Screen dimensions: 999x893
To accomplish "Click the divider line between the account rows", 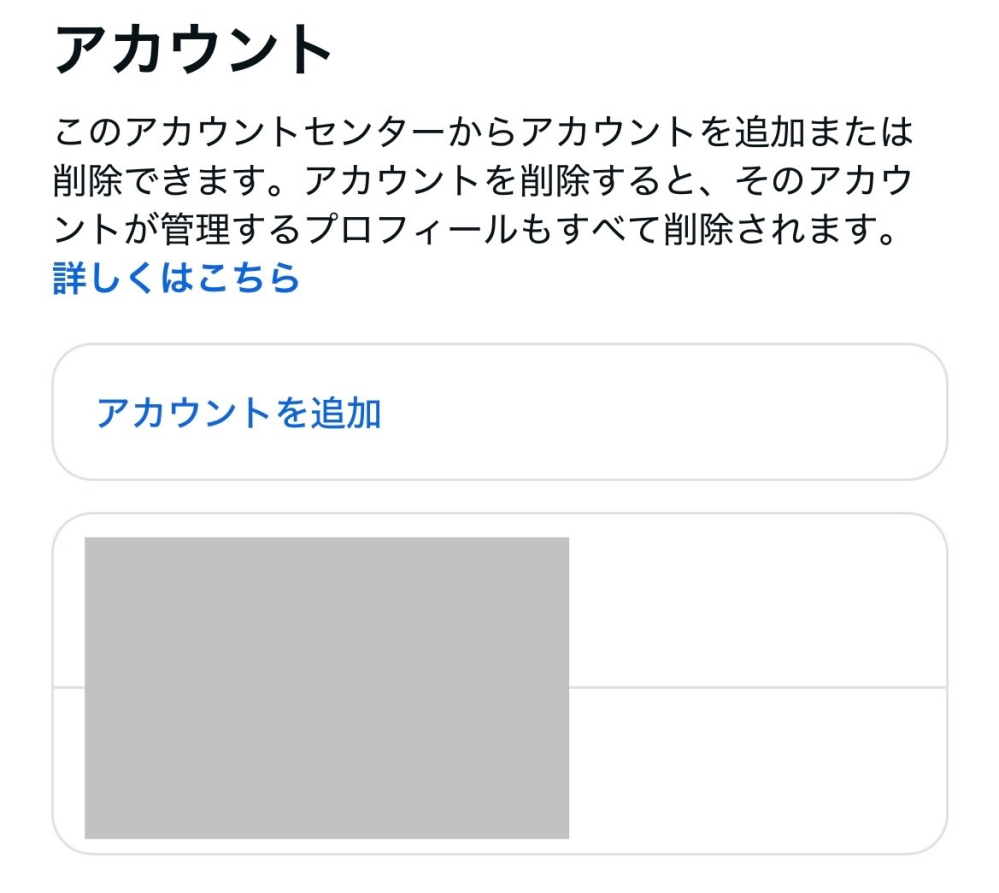I will click(760, 687).
